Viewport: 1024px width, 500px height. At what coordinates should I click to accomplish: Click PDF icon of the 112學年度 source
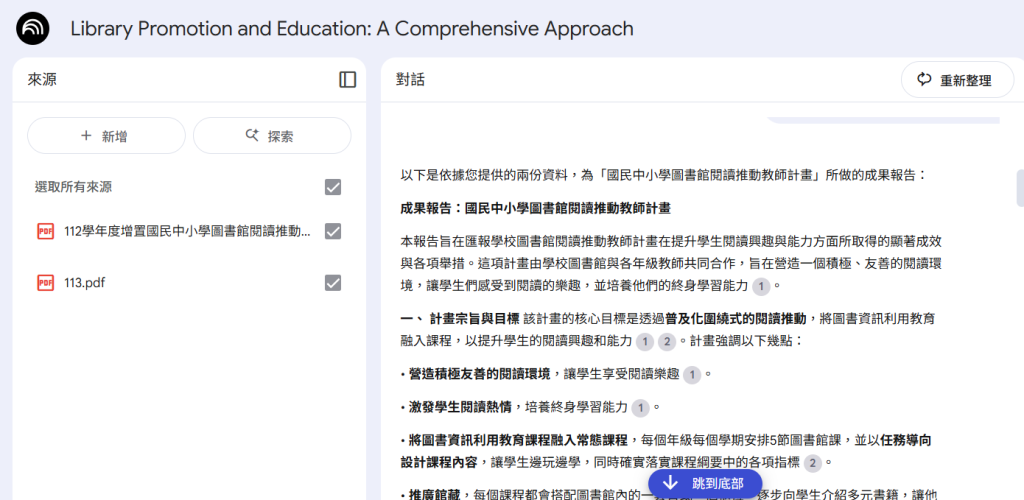click(45, 231)
